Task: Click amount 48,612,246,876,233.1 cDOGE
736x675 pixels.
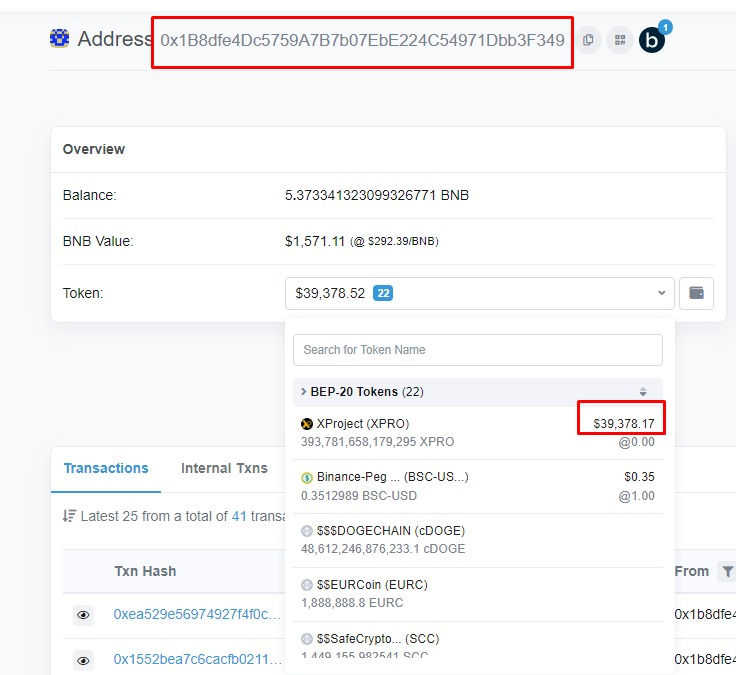Action: (x=383, y=549)
